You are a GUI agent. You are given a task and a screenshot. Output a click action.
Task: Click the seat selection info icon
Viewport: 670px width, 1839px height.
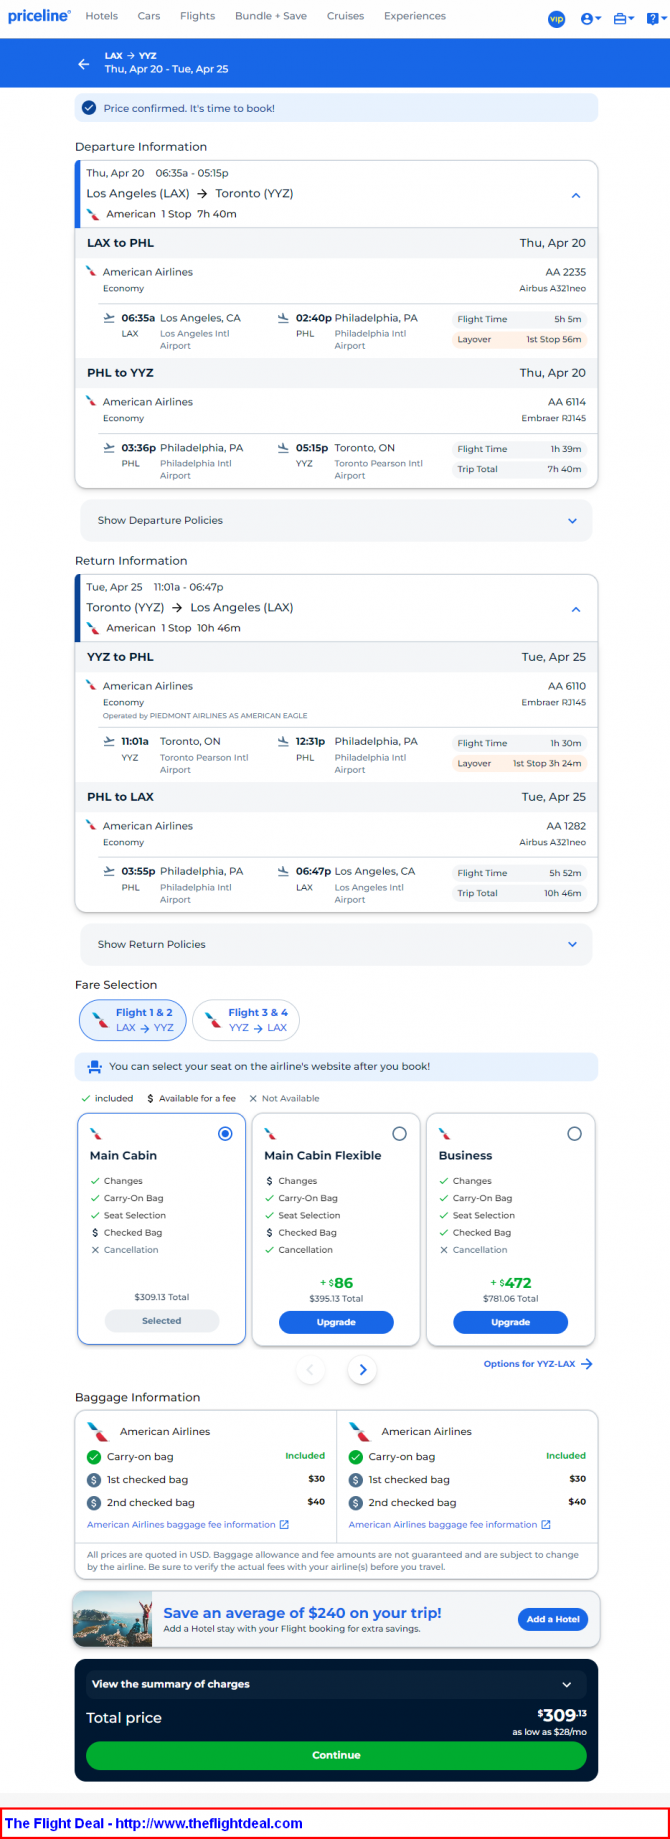tap(94, 1066)
